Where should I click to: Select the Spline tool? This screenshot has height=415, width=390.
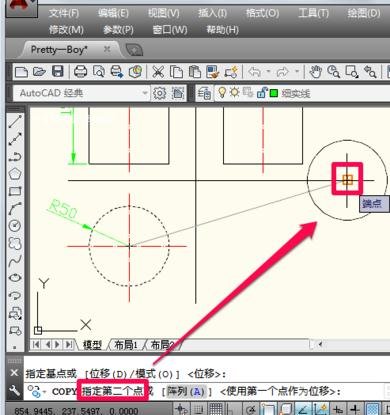click(x=15, y=260)
